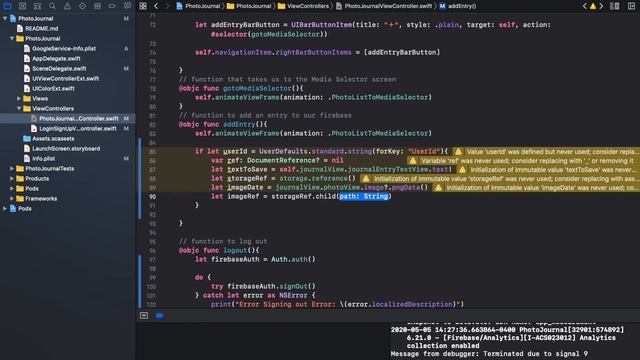Open the Breakpoint navigator tab

tap(112, 6)
